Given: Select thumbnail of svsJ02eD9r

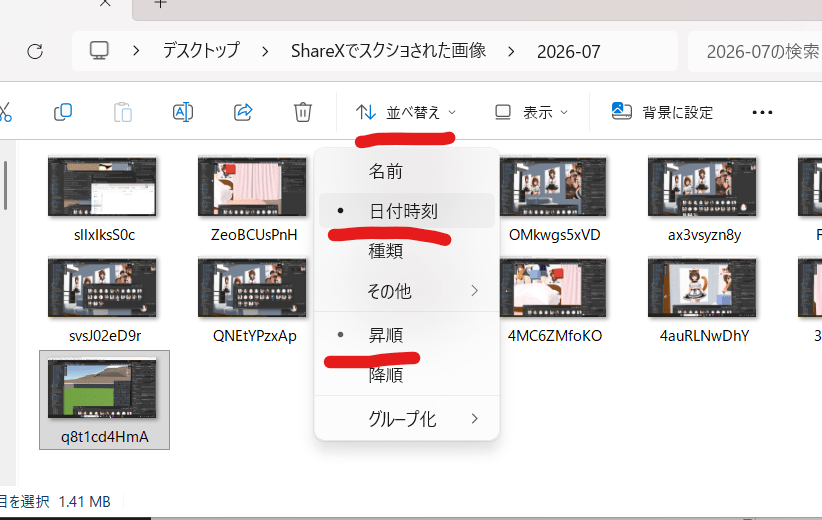Looking at the screenshot, I should coord(102,287).
